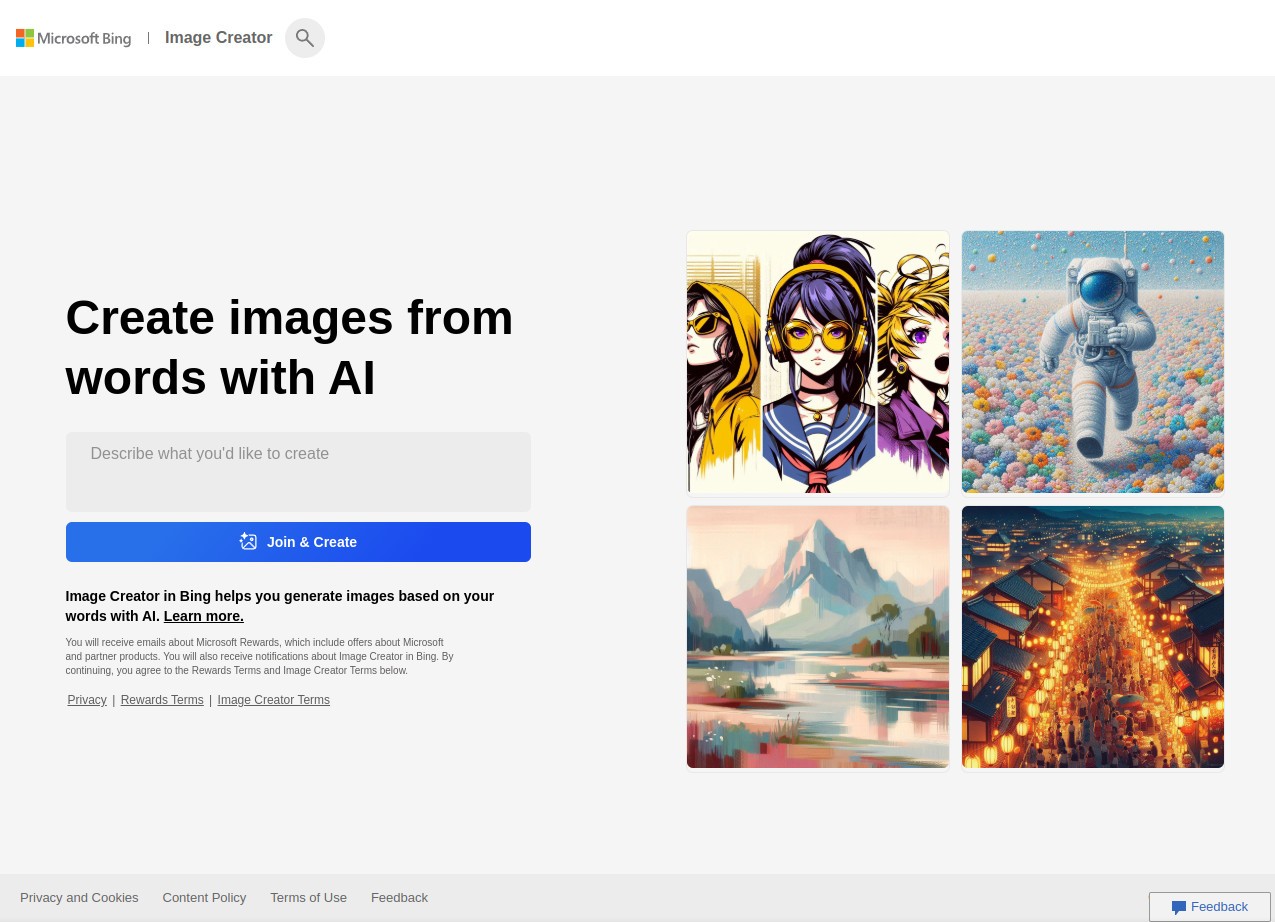Open the Learn more link
This screenshot has height=922, width=1275.
pos(203,616)
